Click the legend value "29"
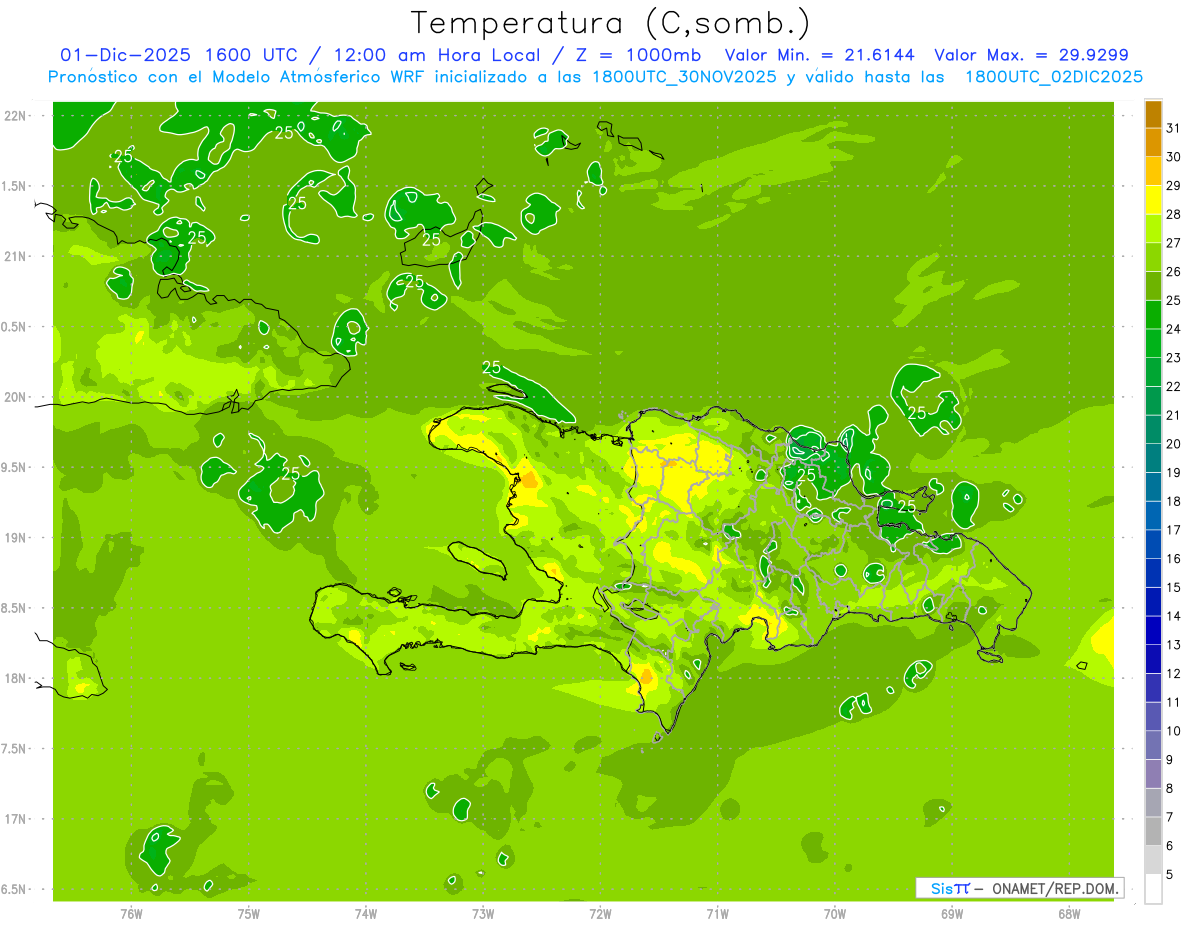Viewport: 1200px width, 927px height. click(x=1174, y=185)
